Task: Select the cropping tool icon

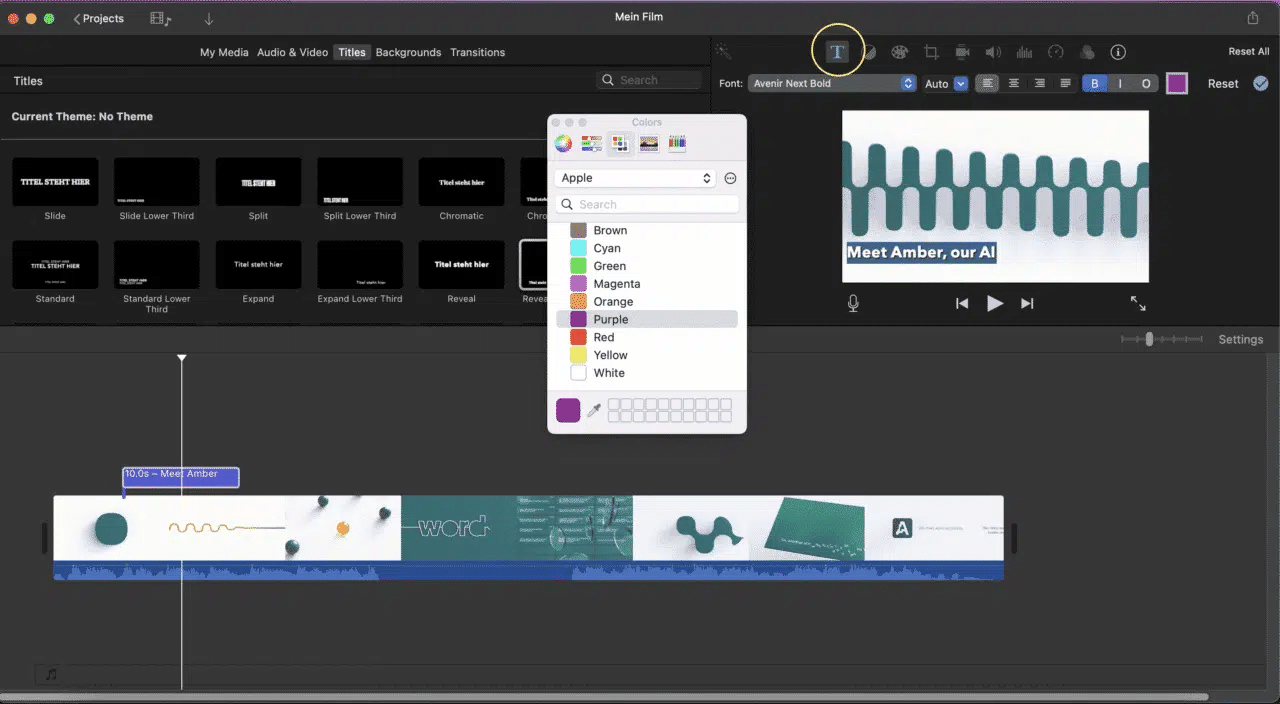Action: 931,52
